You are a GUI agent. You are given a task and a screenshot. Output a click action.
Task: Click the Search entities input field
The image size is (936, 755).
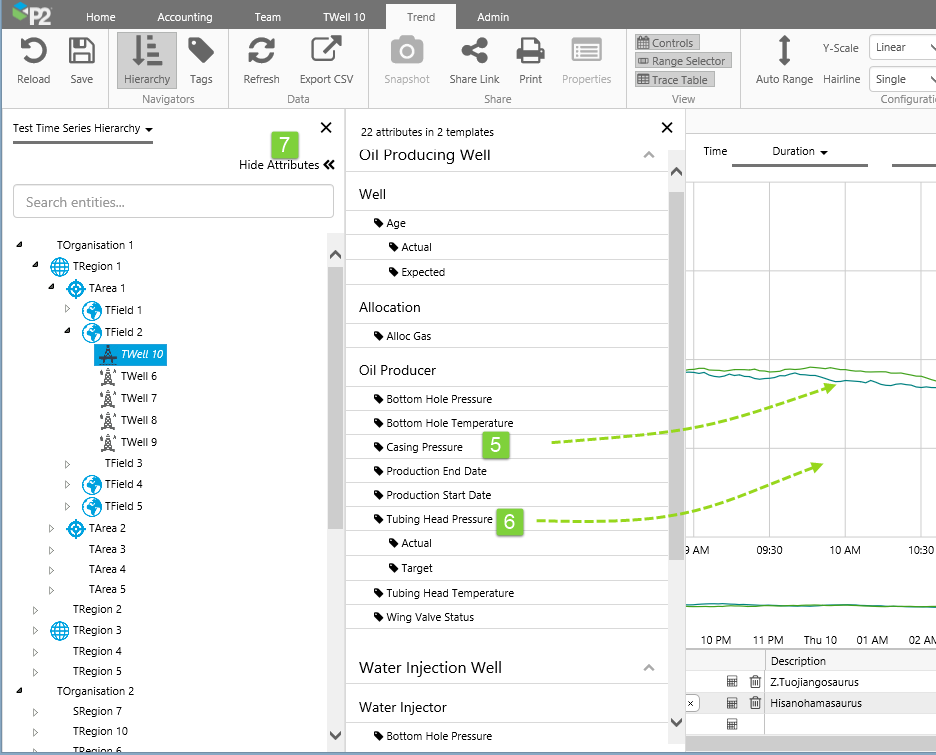point(173,202)
